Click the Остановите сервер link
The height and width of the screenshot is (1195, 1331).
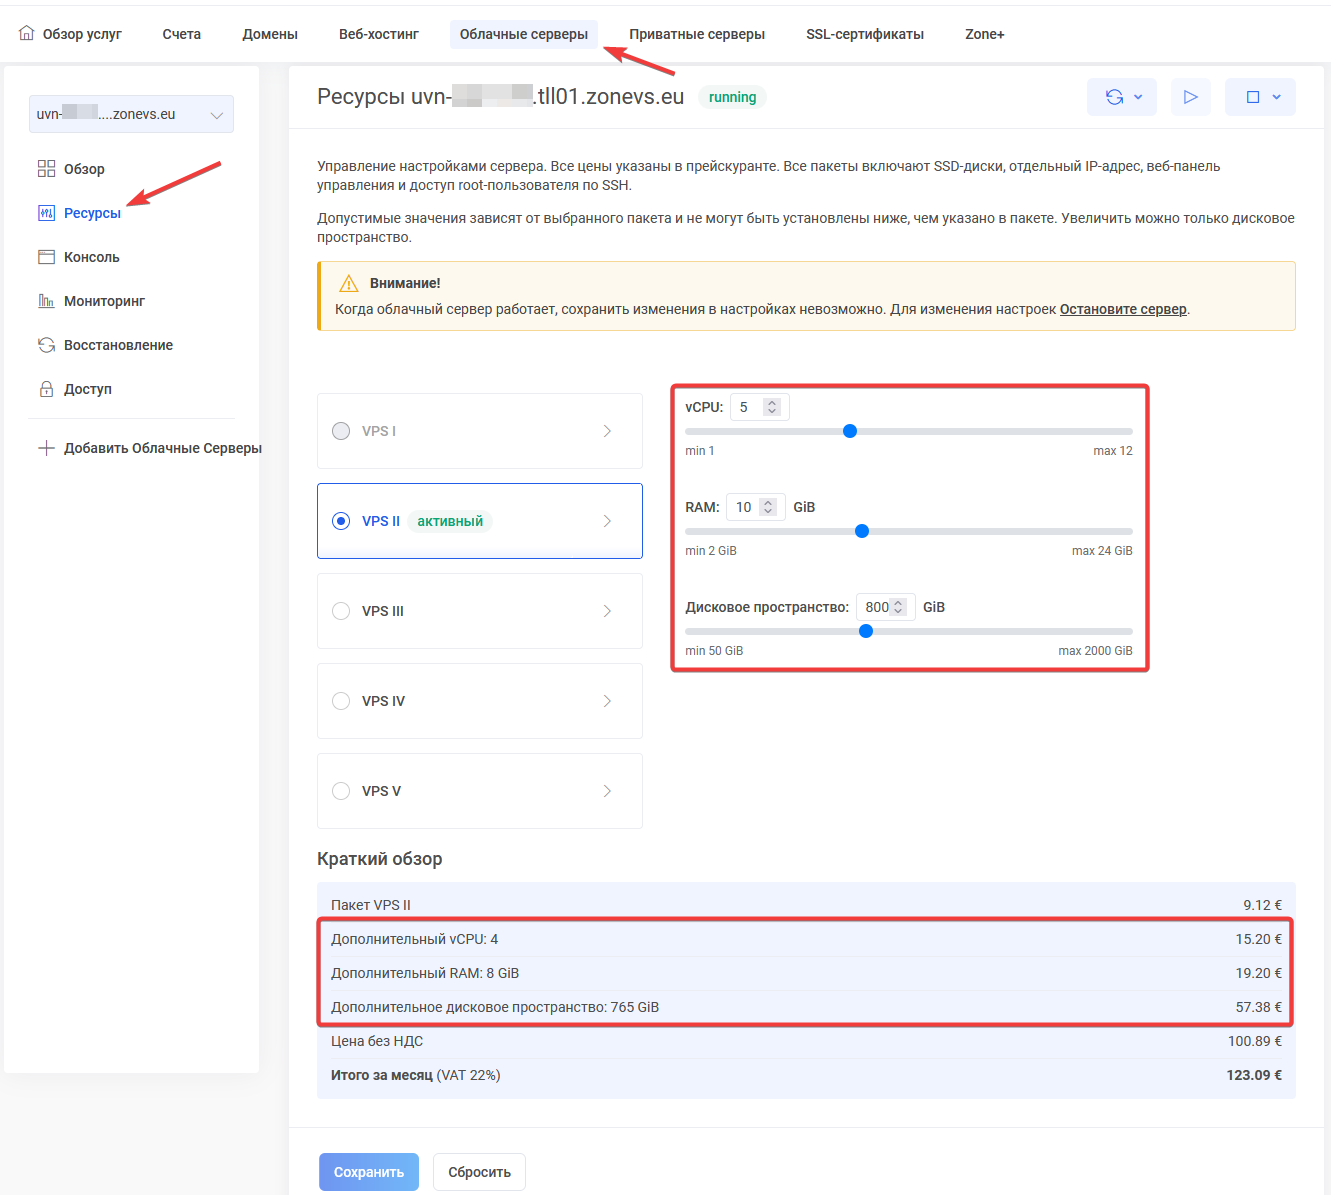click(1123, 309)
